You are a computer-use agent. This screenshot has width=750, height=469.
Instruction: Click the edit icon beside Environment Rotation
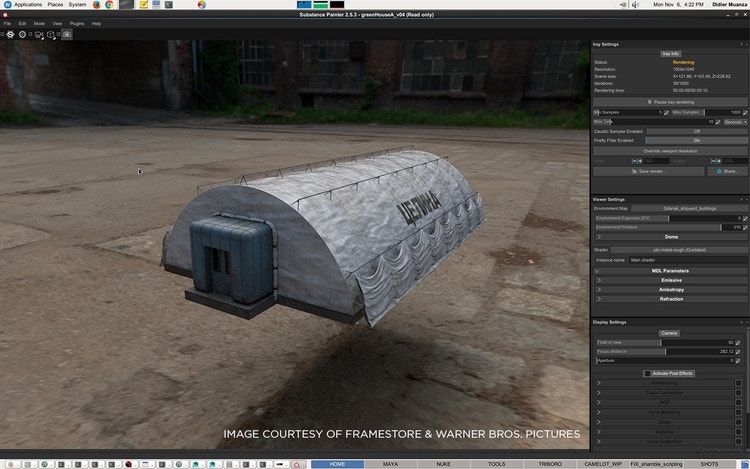pos(745,227)
